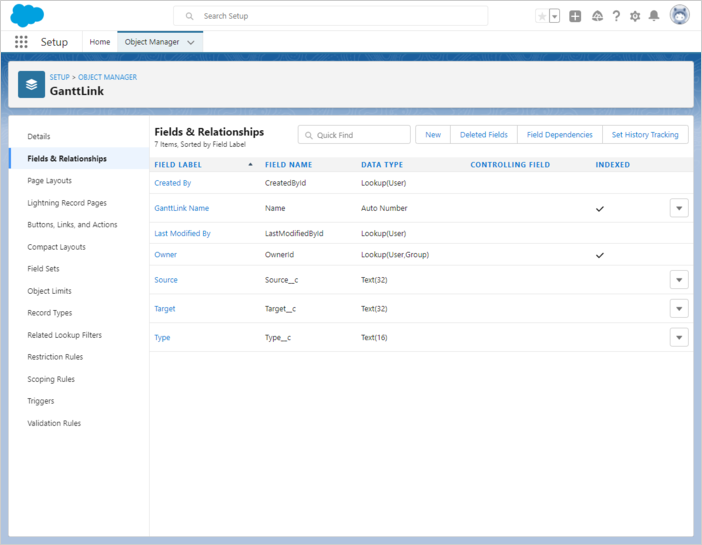The width and height of the screenshot is (702, 545).
Task: Switch to the Home tab
Action: coord(100,42)
